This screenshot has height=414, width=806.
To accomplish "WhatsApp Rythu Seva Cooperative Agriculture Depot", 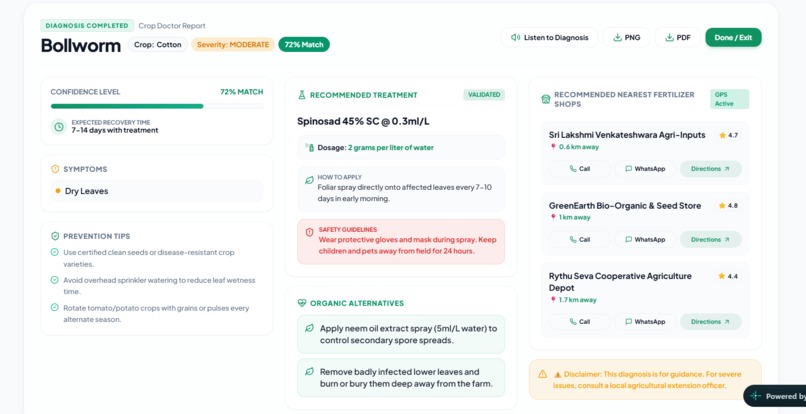I will (x=645, y=322).
